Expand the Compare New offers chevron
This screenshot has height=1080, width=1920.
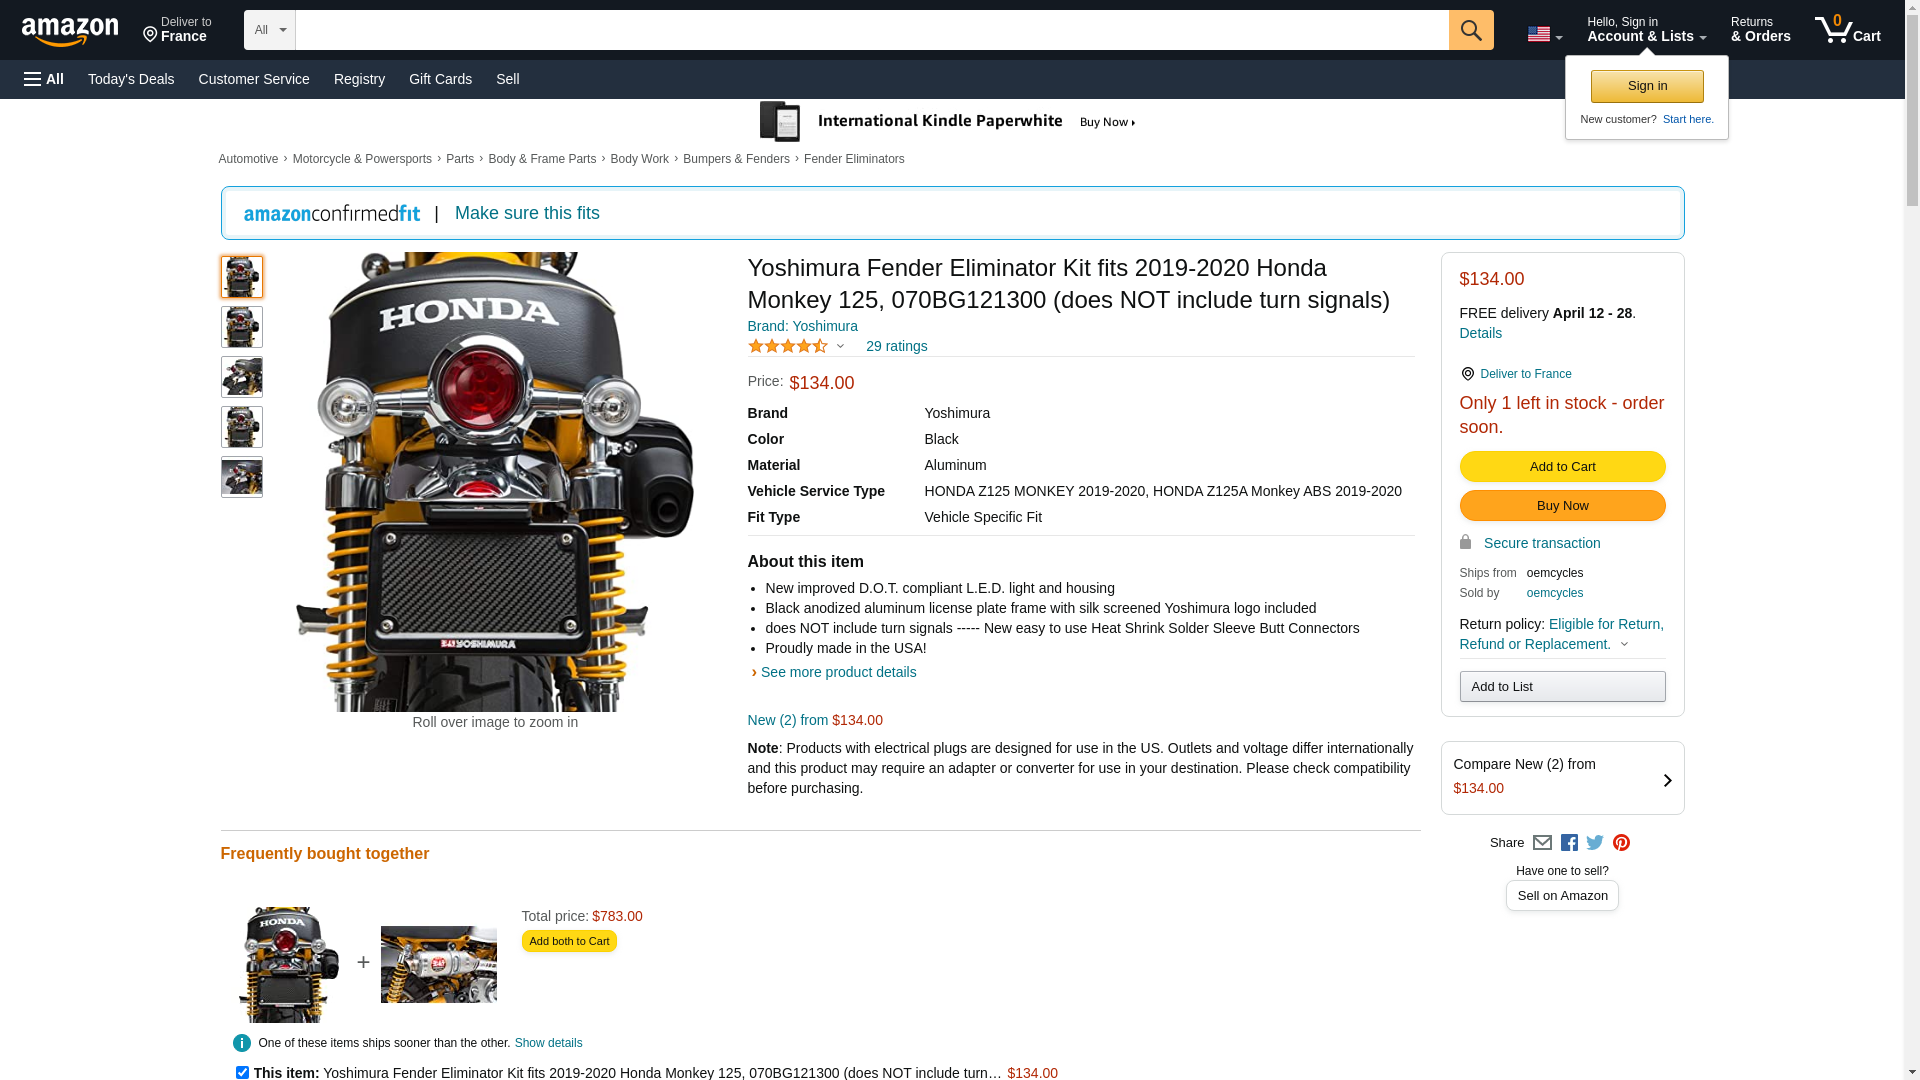1667,780
